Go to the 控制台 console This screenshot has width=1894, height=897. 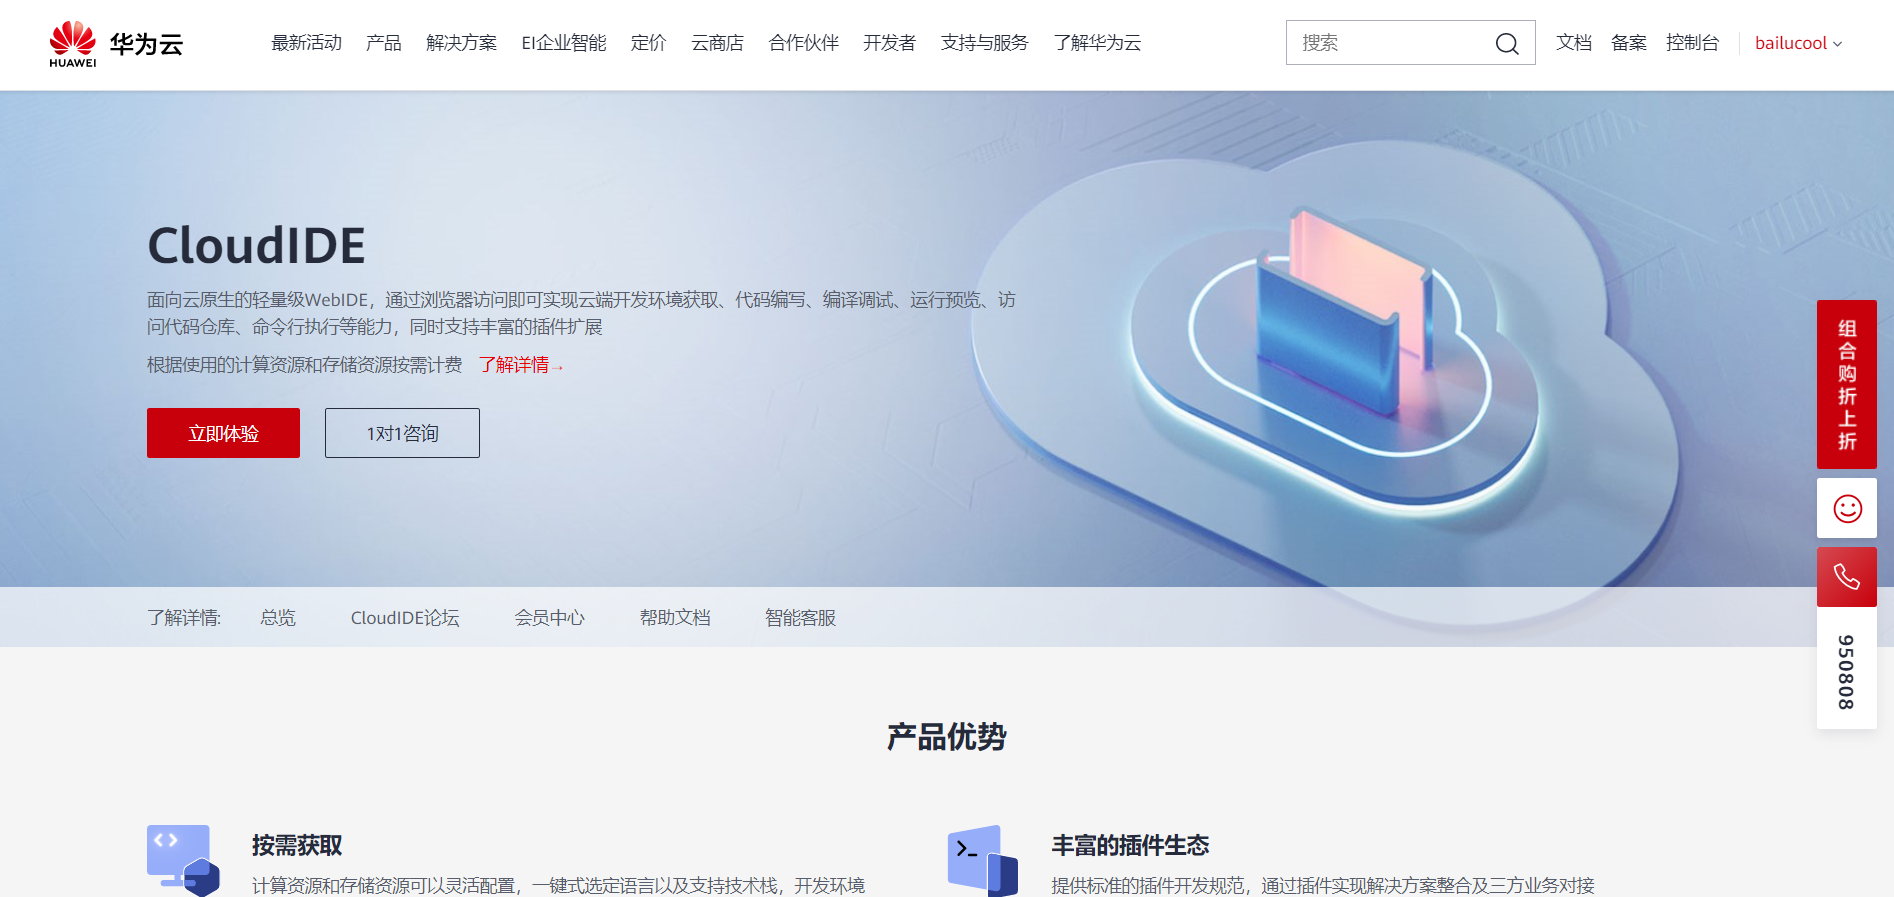1693,43
